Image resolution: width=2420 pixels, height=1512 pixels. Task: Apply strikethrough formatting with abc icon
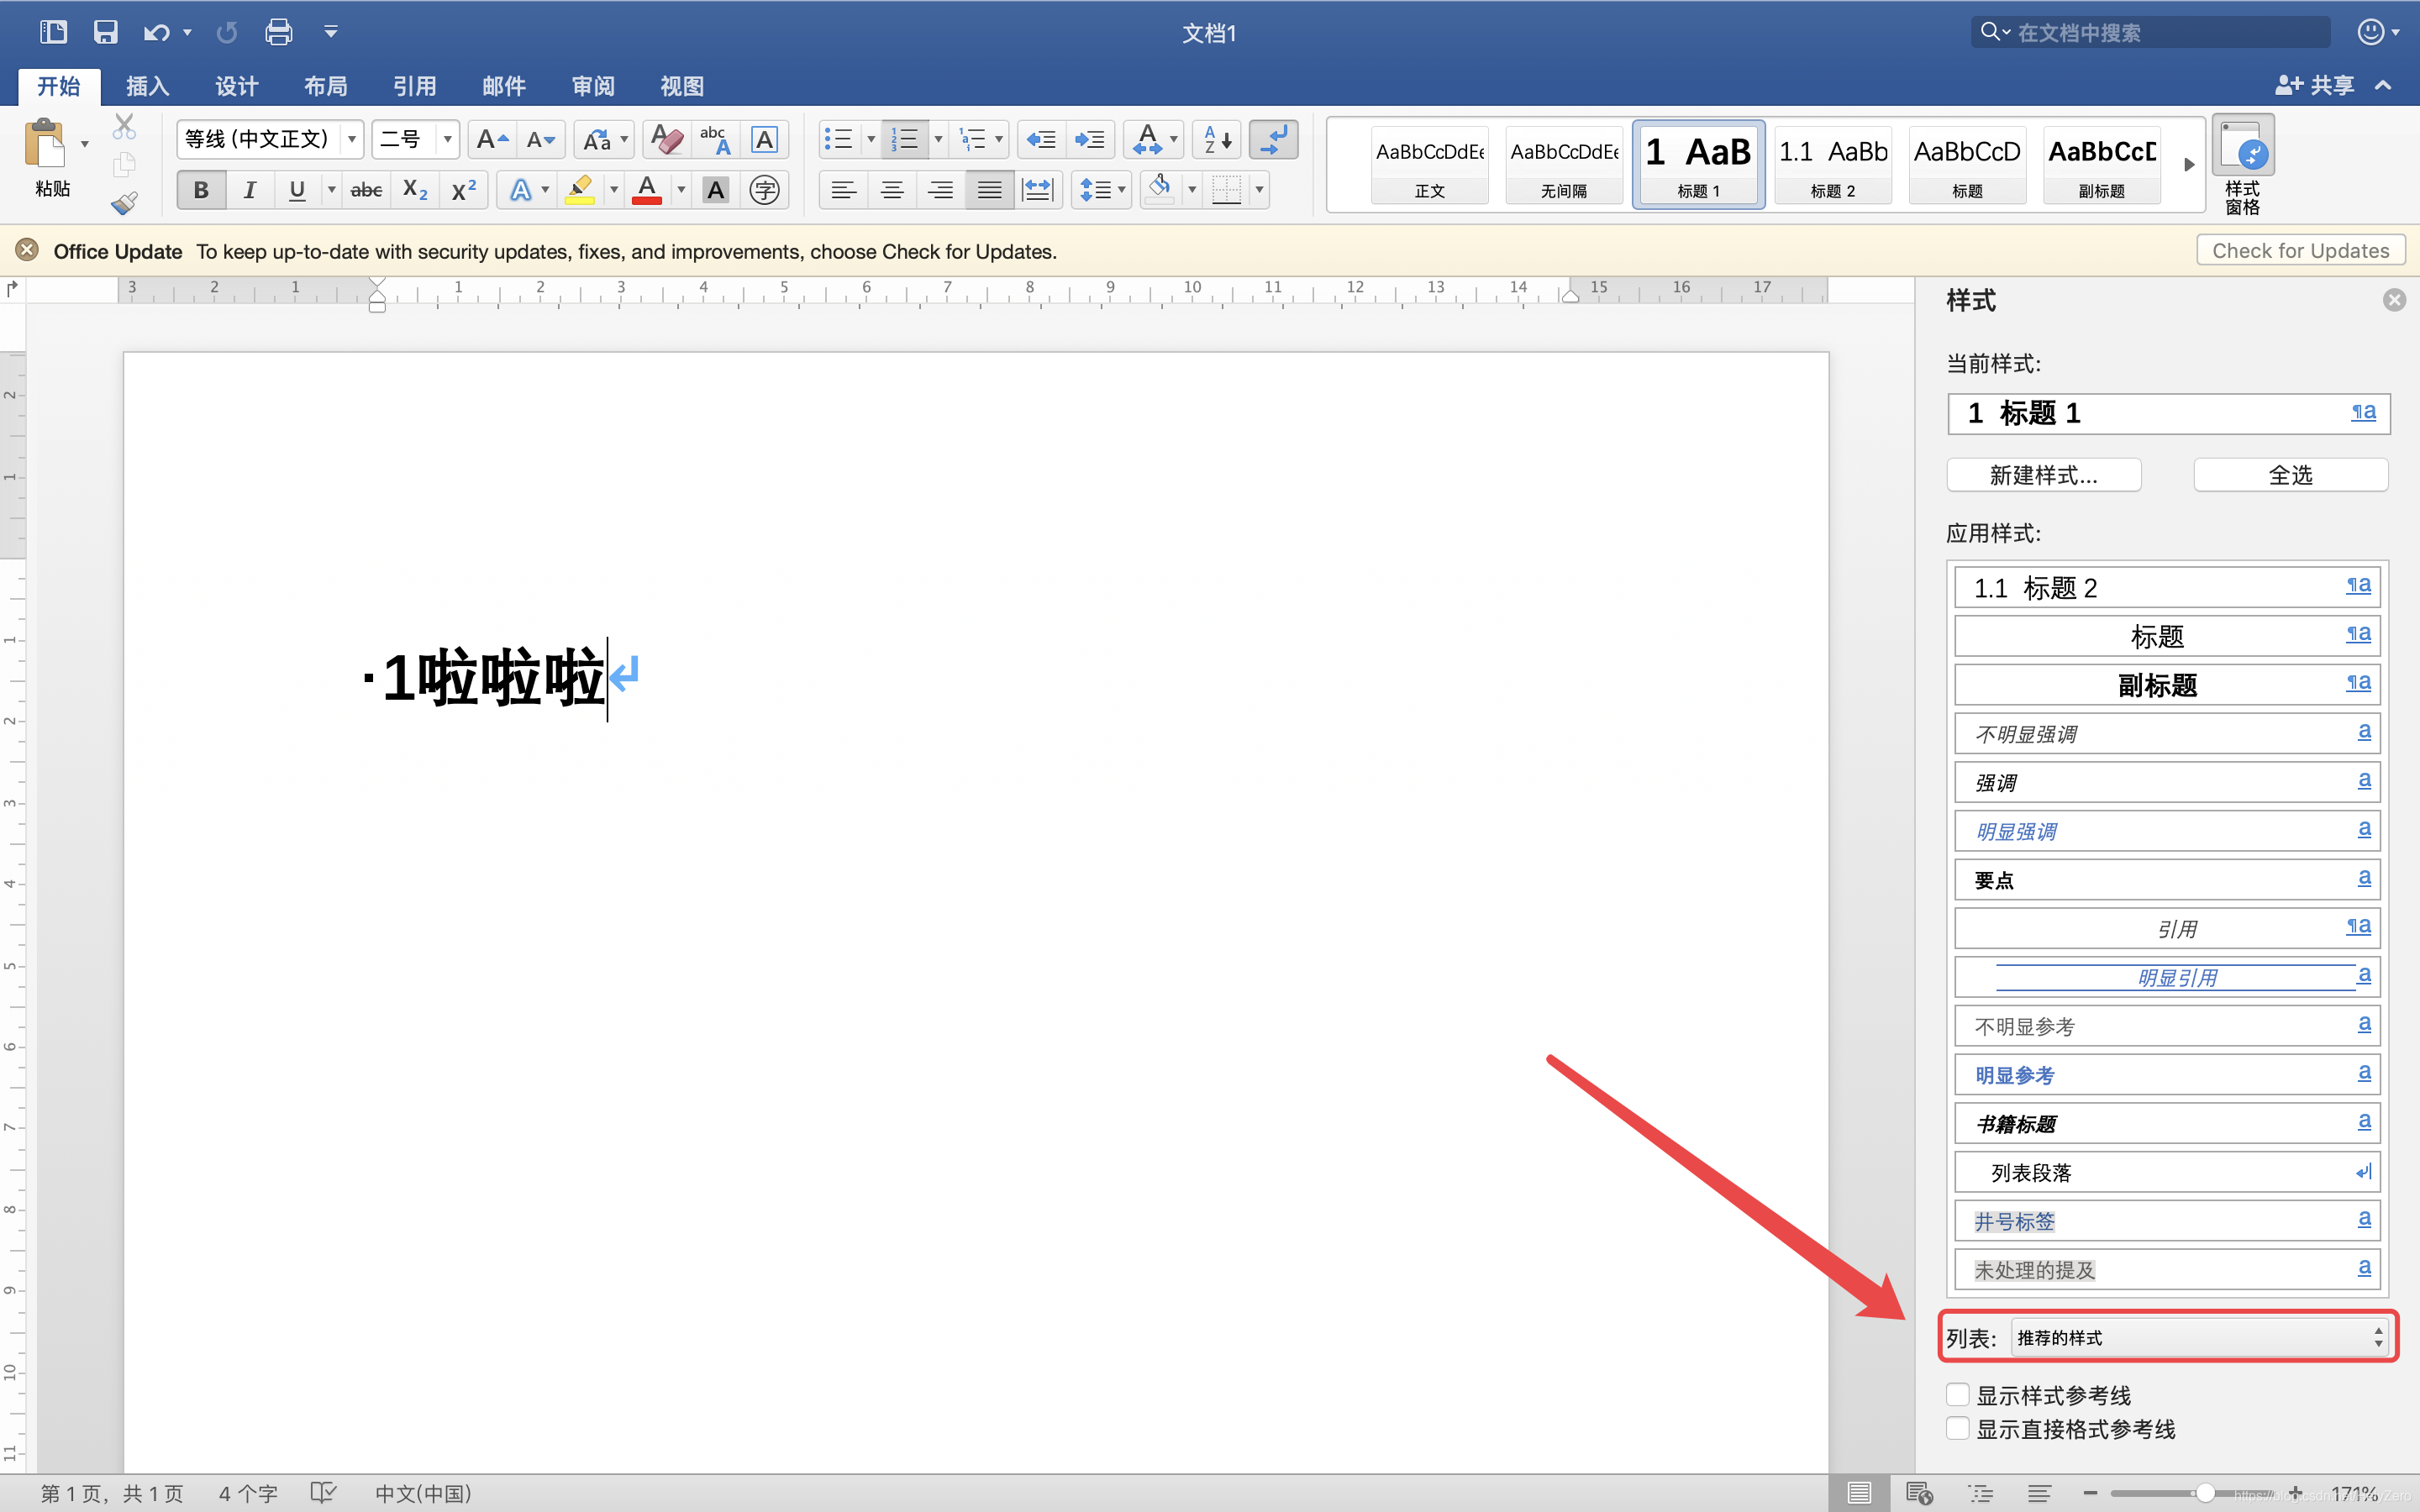366,189
